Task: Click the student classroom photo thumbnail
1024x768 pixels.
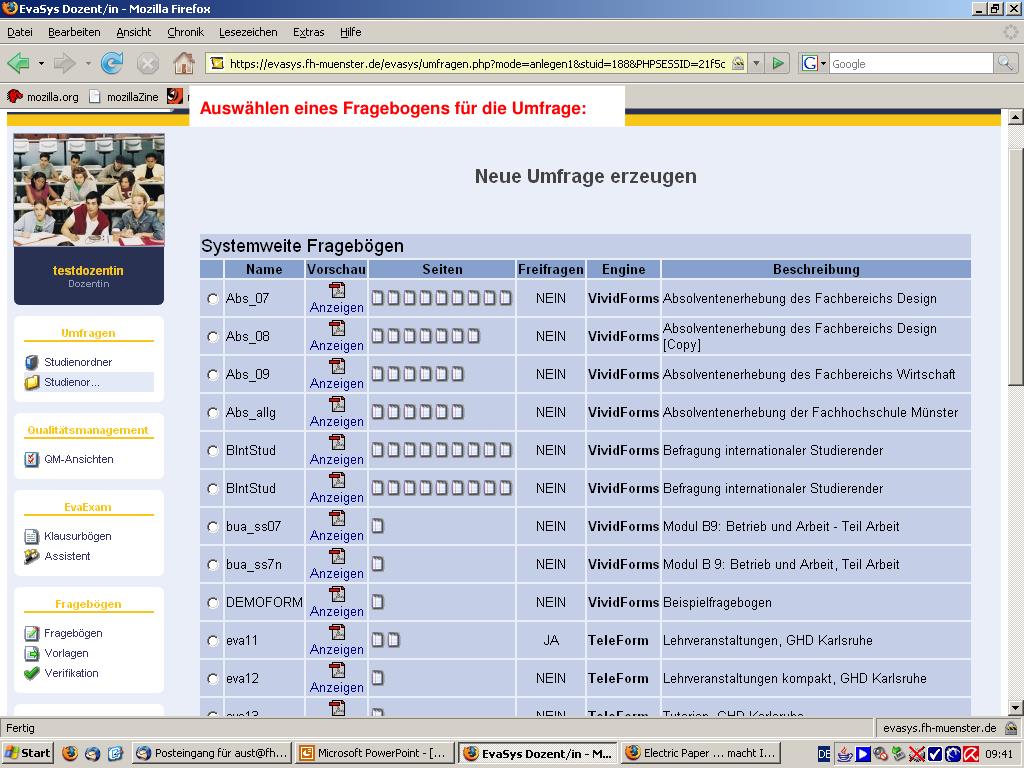Action: coord(89,190)
